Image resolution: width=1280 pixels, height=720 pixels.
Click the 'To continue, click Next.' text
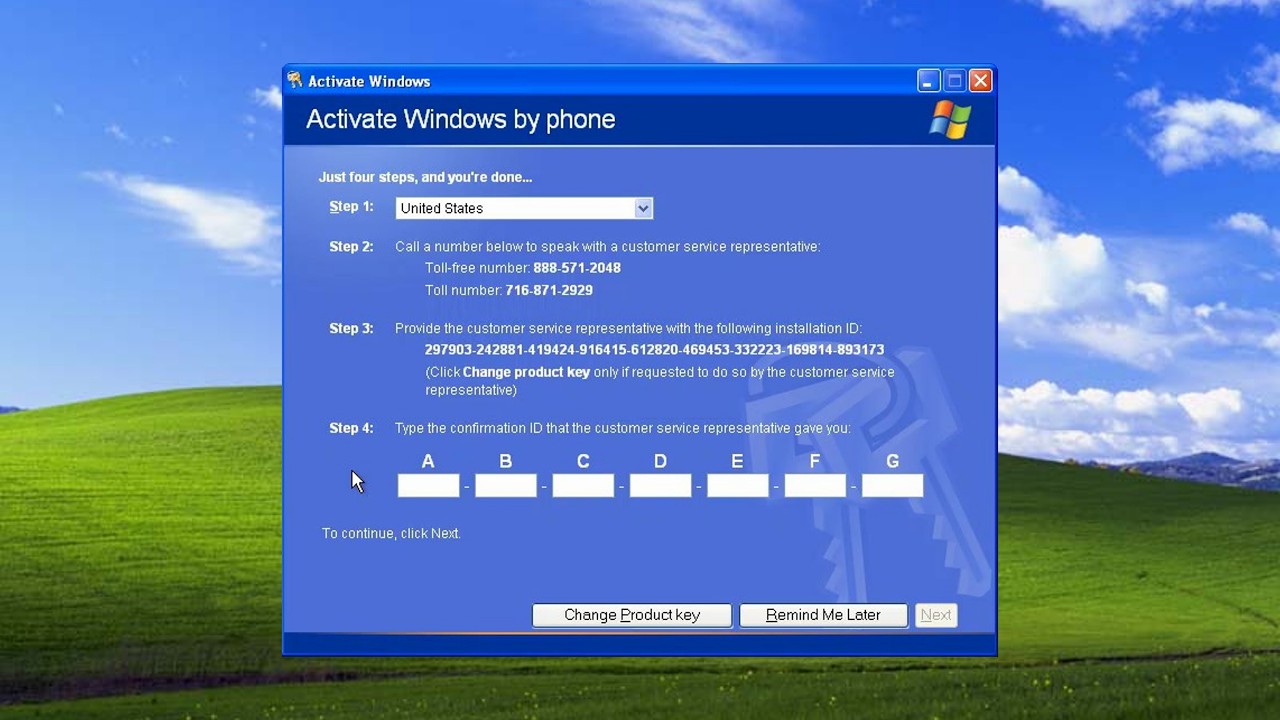click(x=391, y=533)
